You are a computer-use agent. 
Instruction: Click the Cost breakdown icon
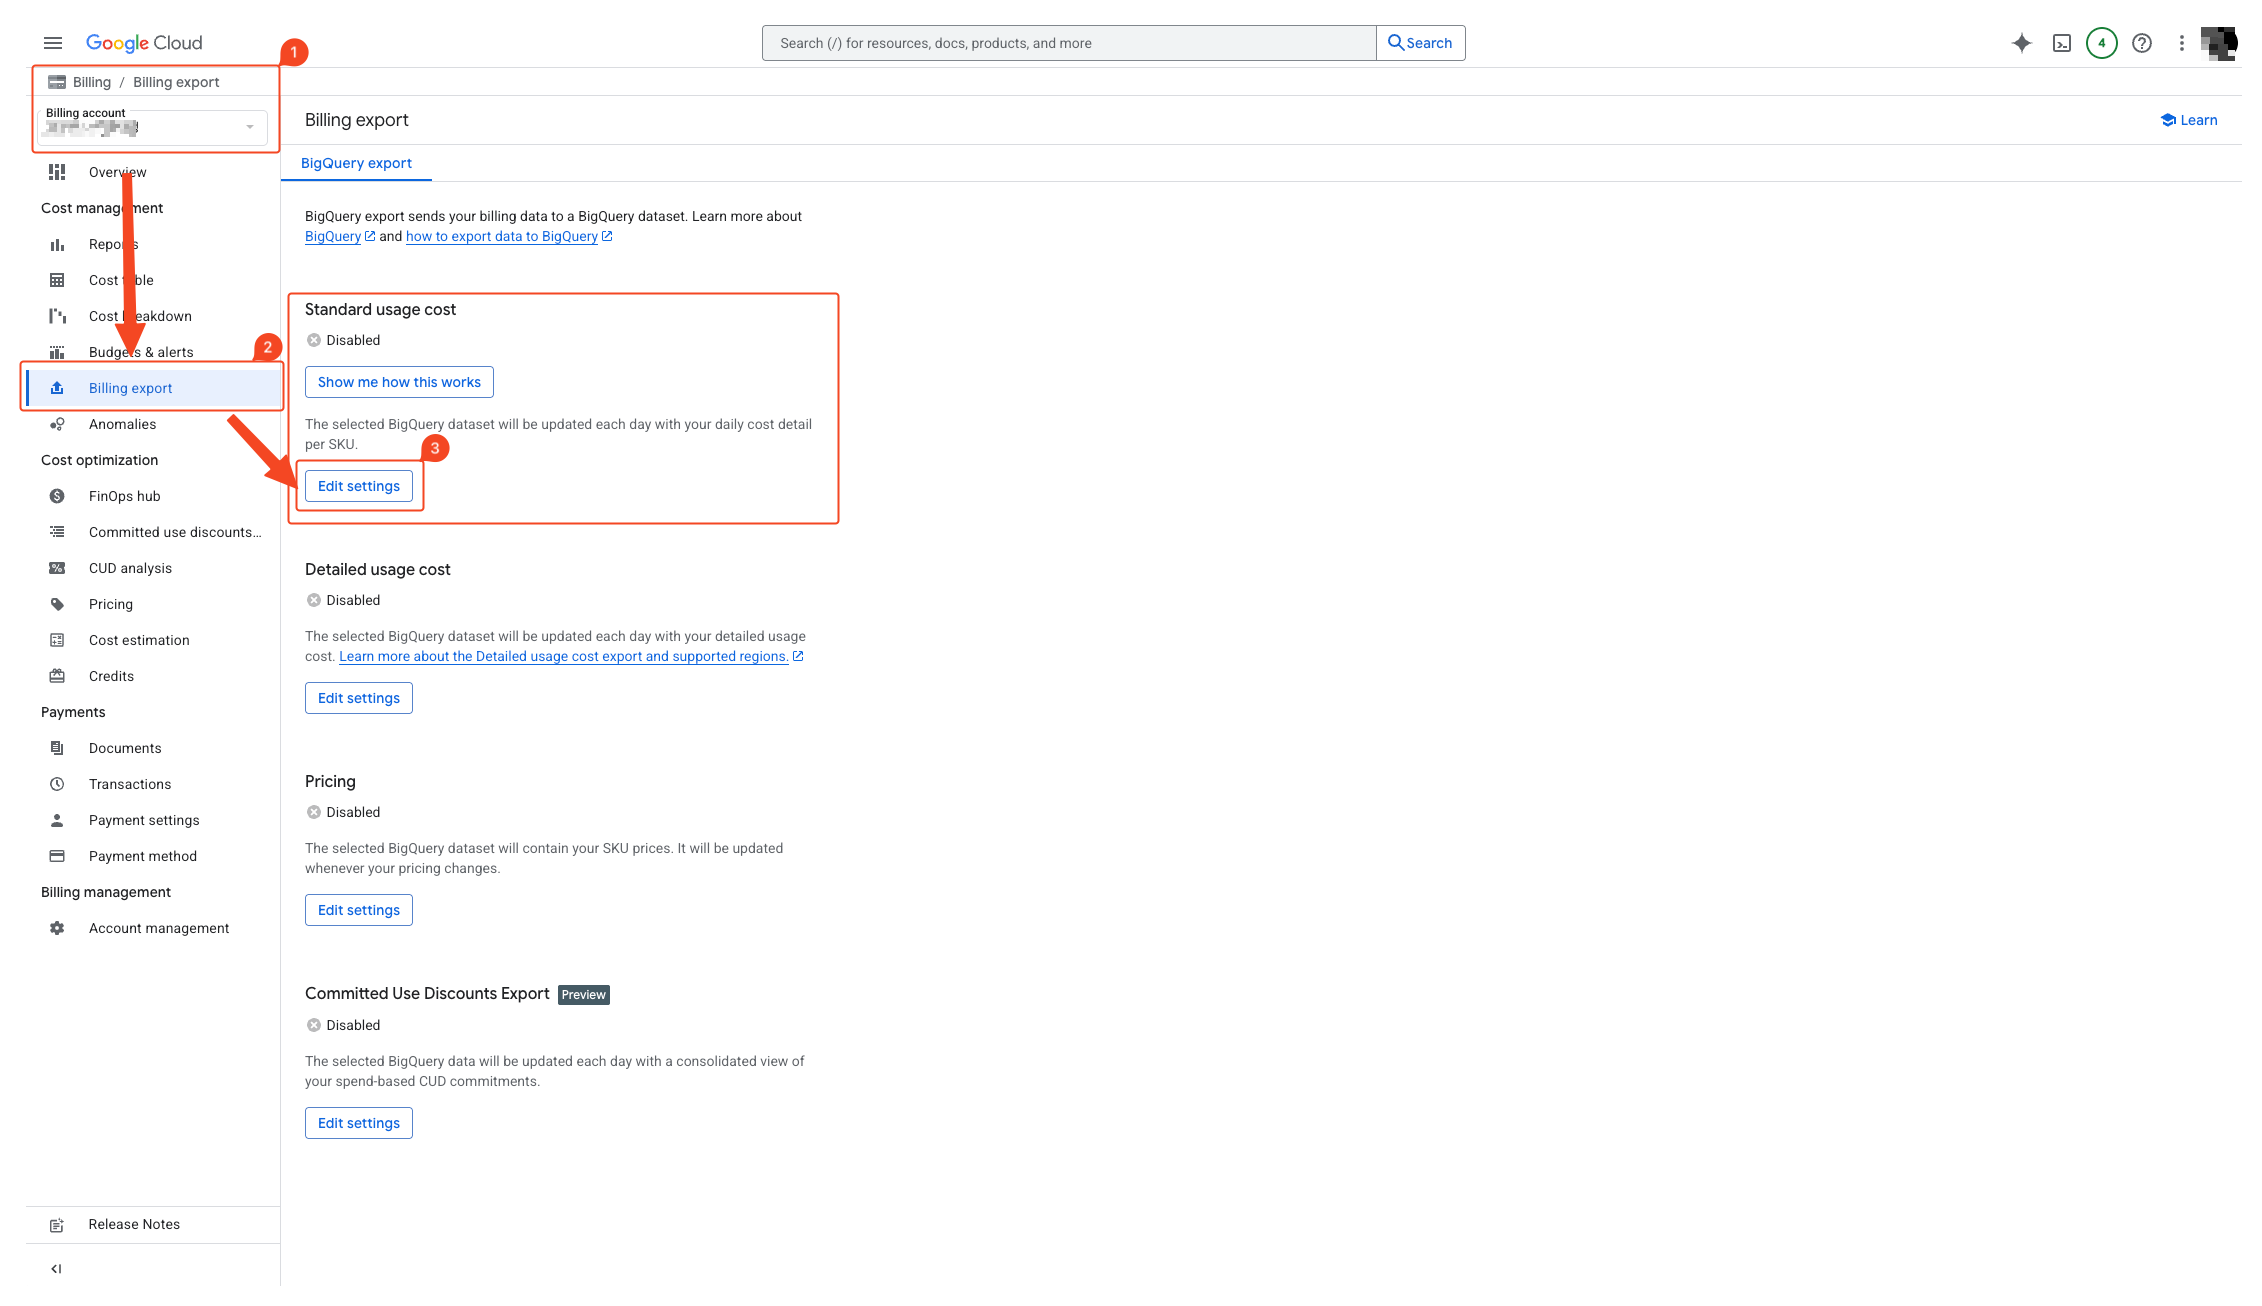pyautogui.click(x=57, y=316)
